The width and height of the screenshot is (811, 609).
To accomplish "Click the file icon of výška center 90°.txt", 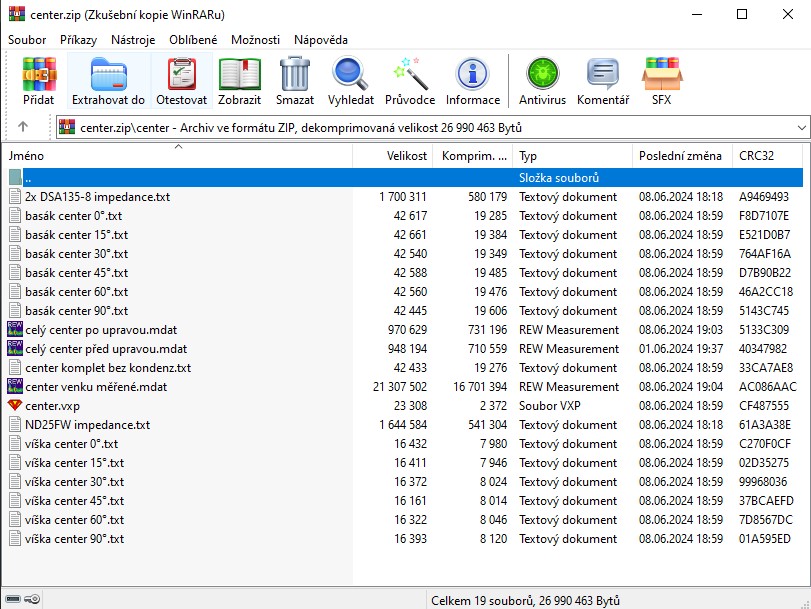I will click(x=15, y=539).
